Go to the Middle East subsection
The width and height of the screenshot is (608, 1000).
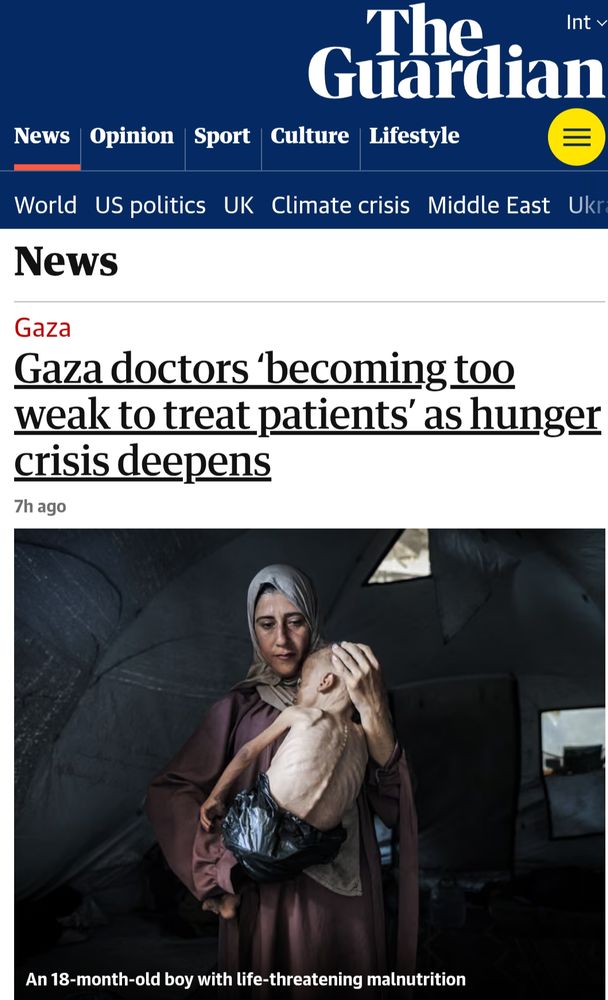(489, 205)
